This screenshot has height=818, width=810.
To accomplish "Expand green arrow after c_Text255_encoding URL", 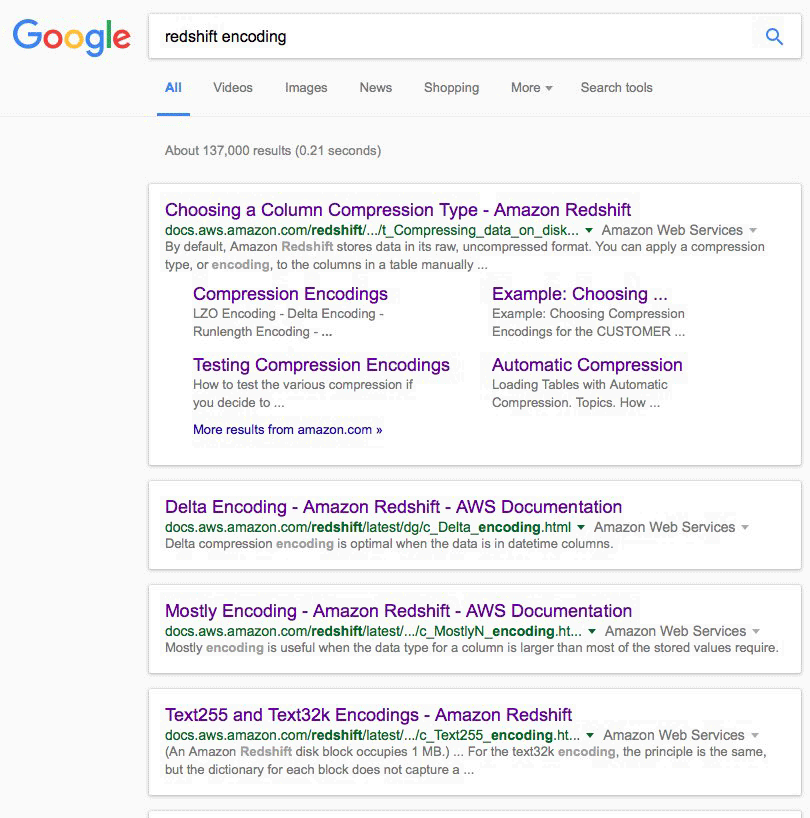I will tap(590, 735).
